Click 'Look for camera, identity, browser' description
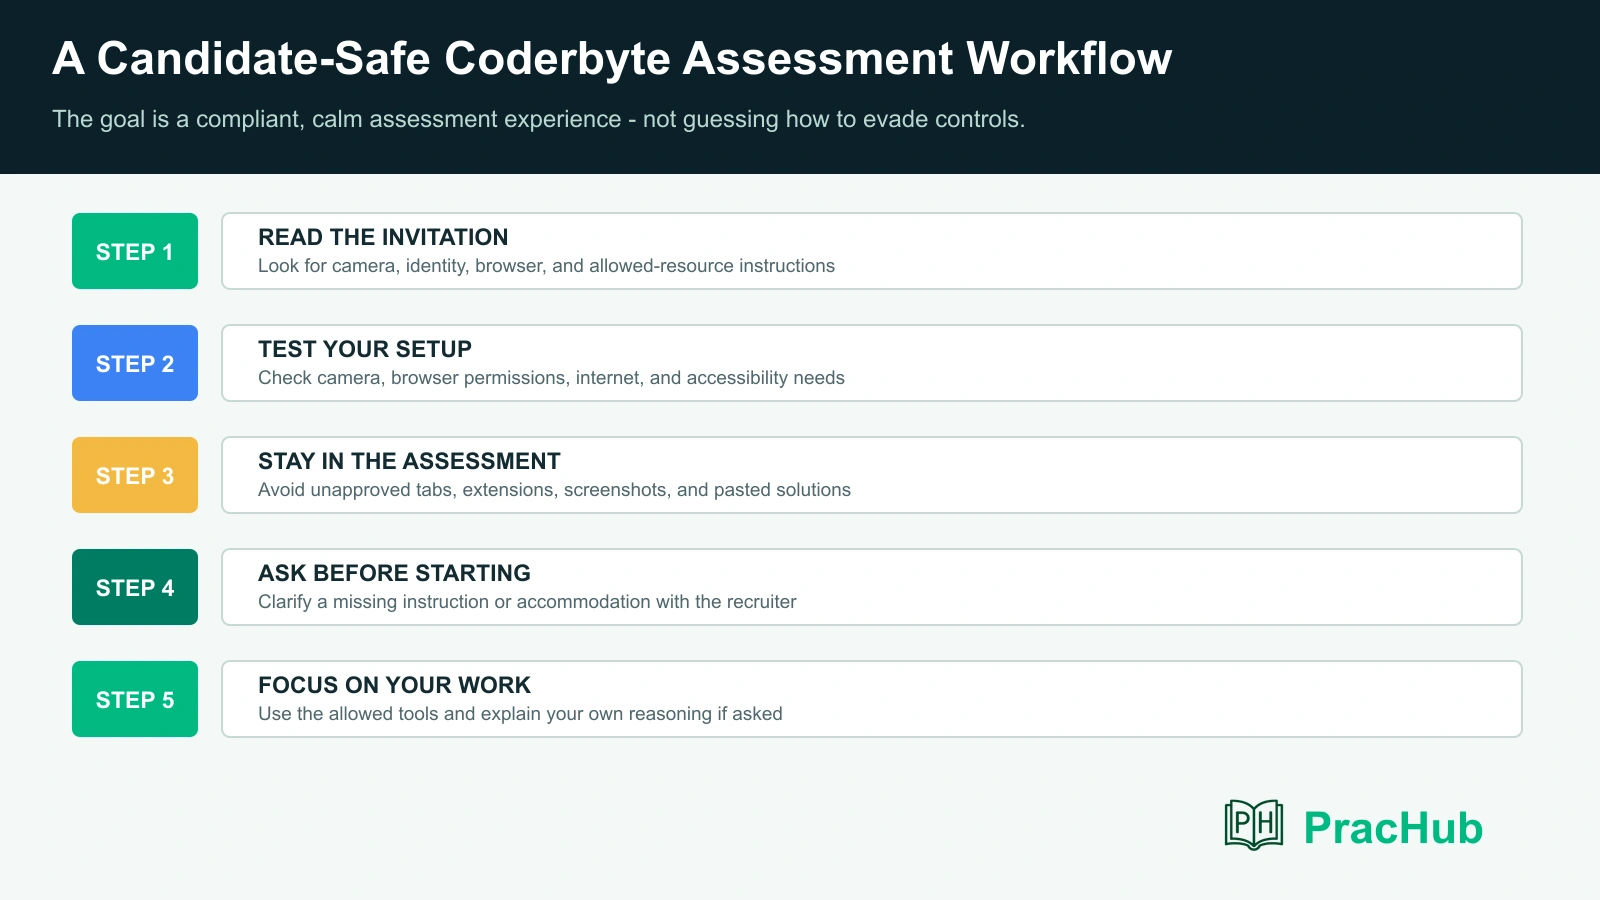The image size is (1600, 900). [x=546, y=266]
